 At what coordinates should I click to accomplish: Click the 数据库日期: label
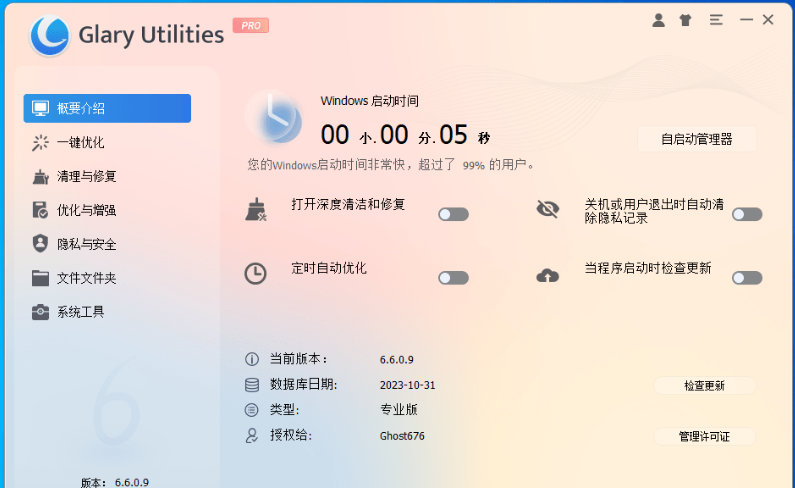[303, 385]
